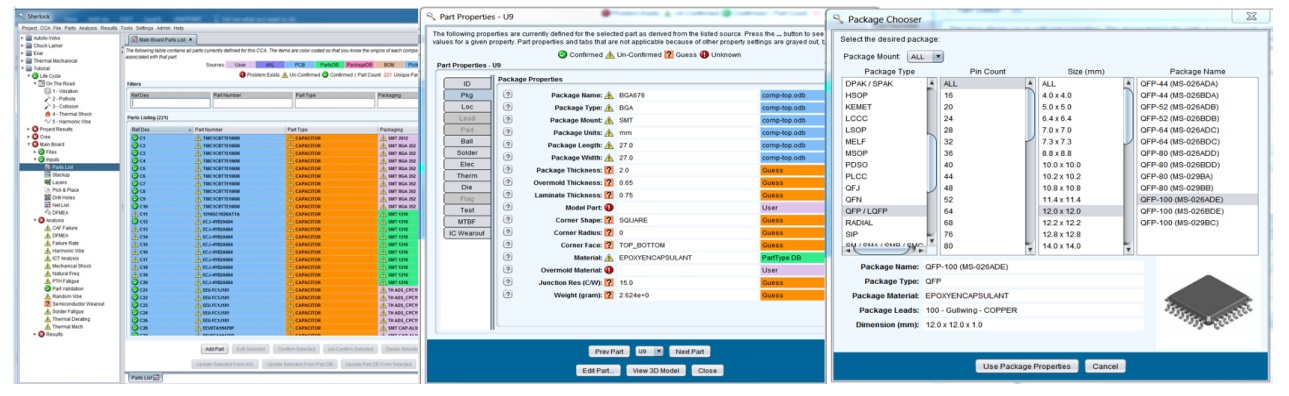The height and width of the screenshot is (396, 1289).
Task: Expand the Adobe-Volvo project node
Action: click(x=22, y=39)
